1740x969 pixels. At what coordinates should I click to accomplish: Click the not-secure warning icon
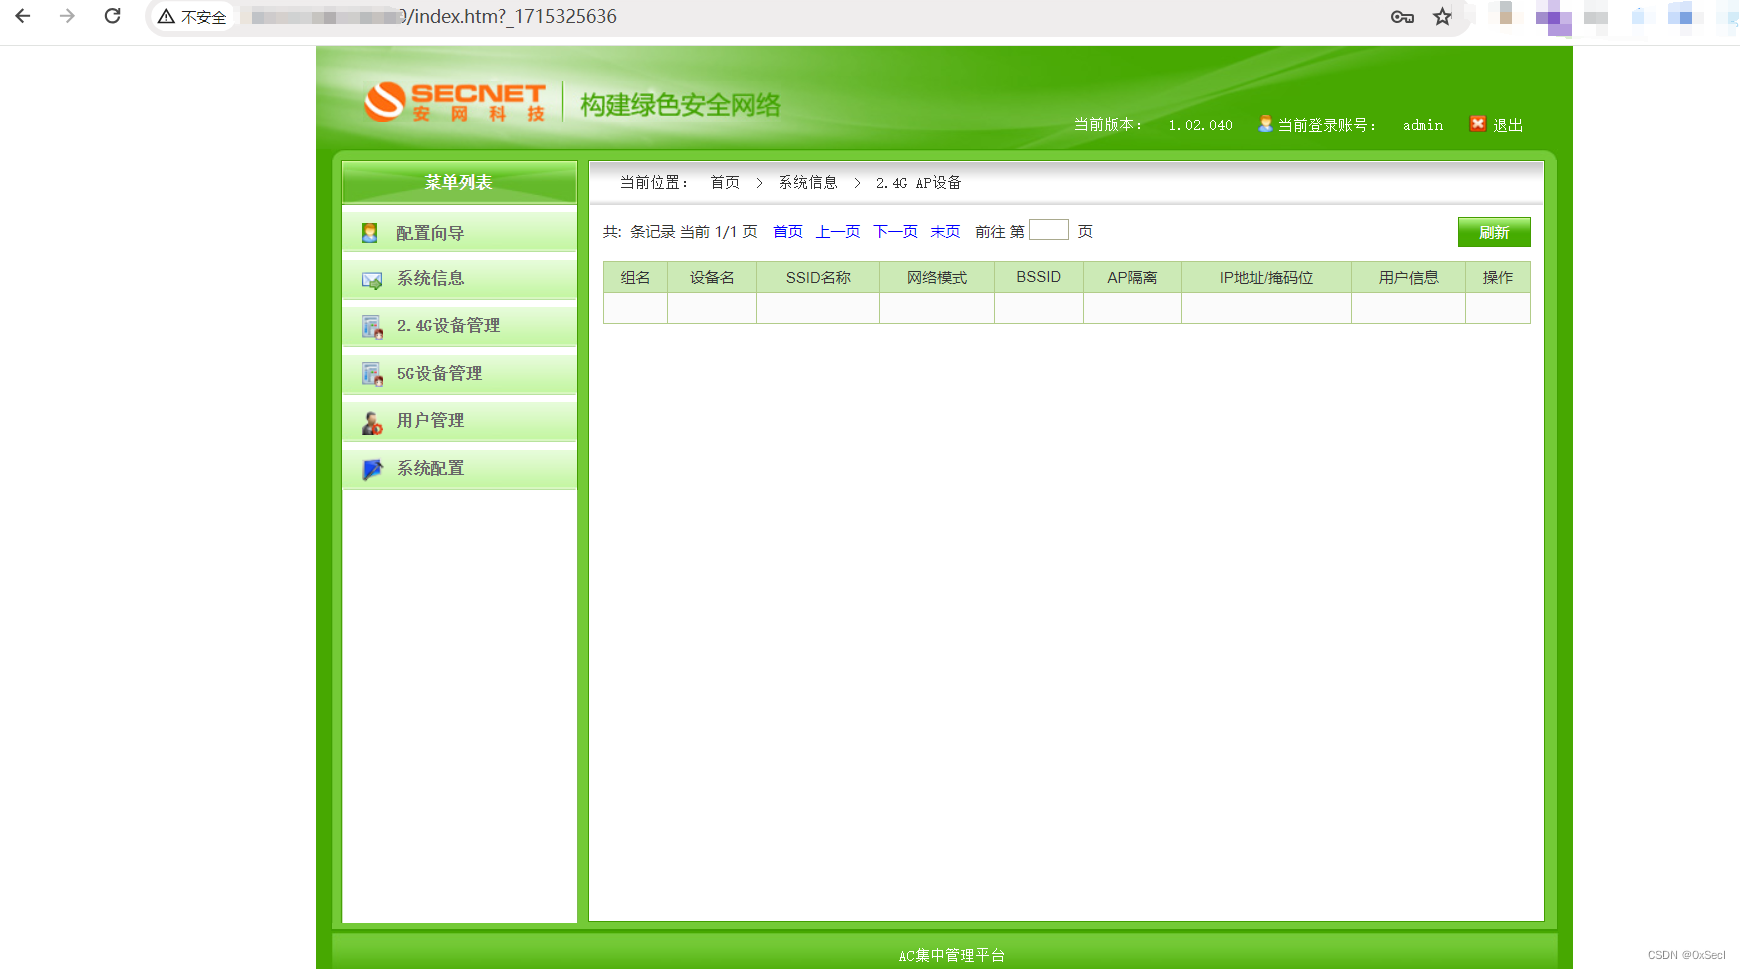pos(166,17)
